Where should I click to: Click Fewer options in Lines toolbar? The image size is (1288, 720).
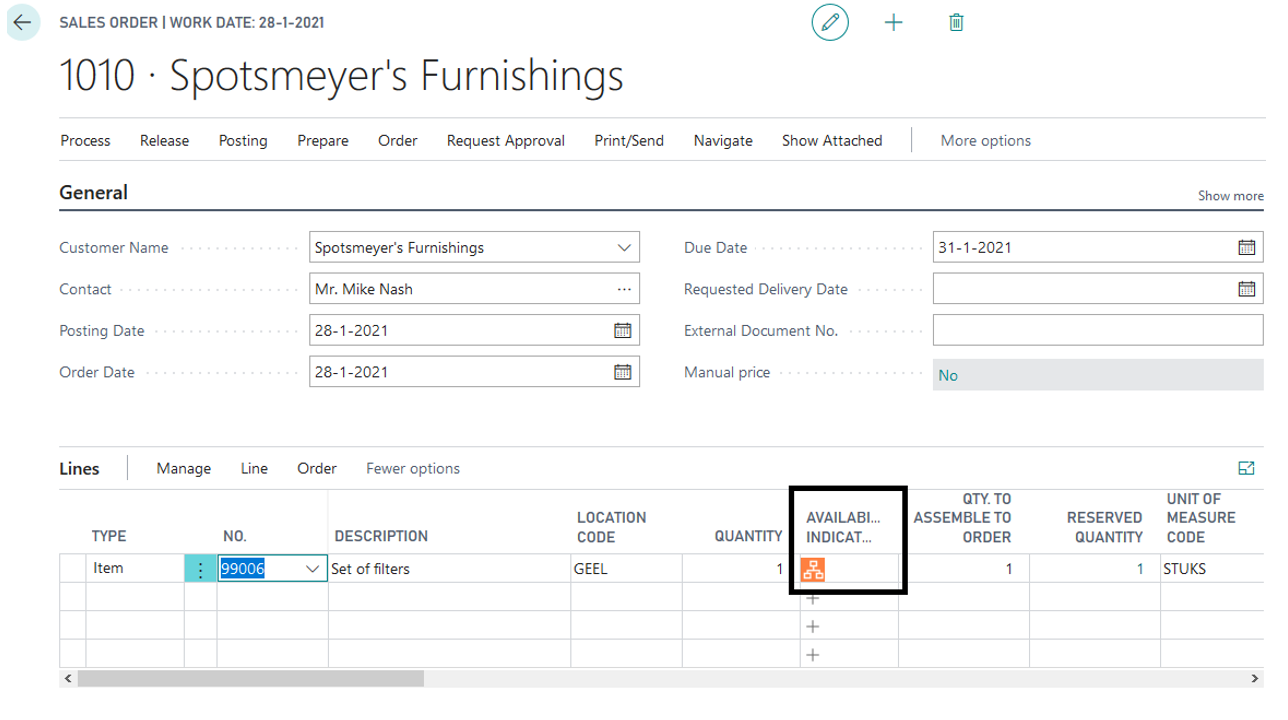[413, 468]
